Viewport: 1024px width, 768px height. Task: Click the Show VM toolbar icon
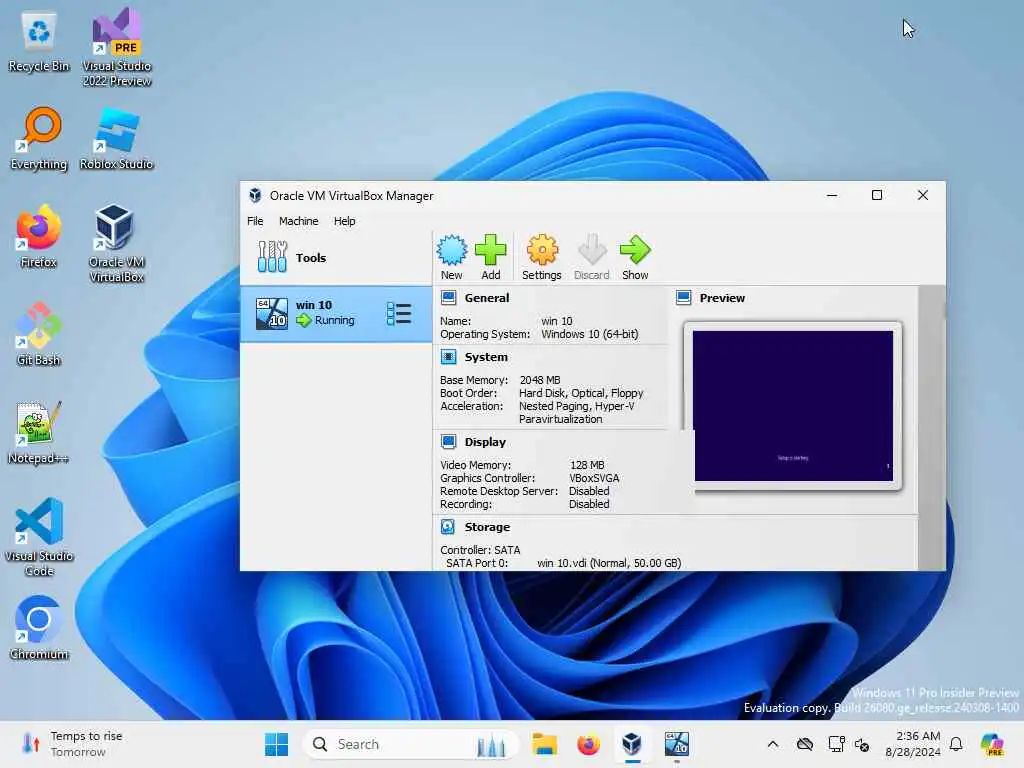coord(635,257)
